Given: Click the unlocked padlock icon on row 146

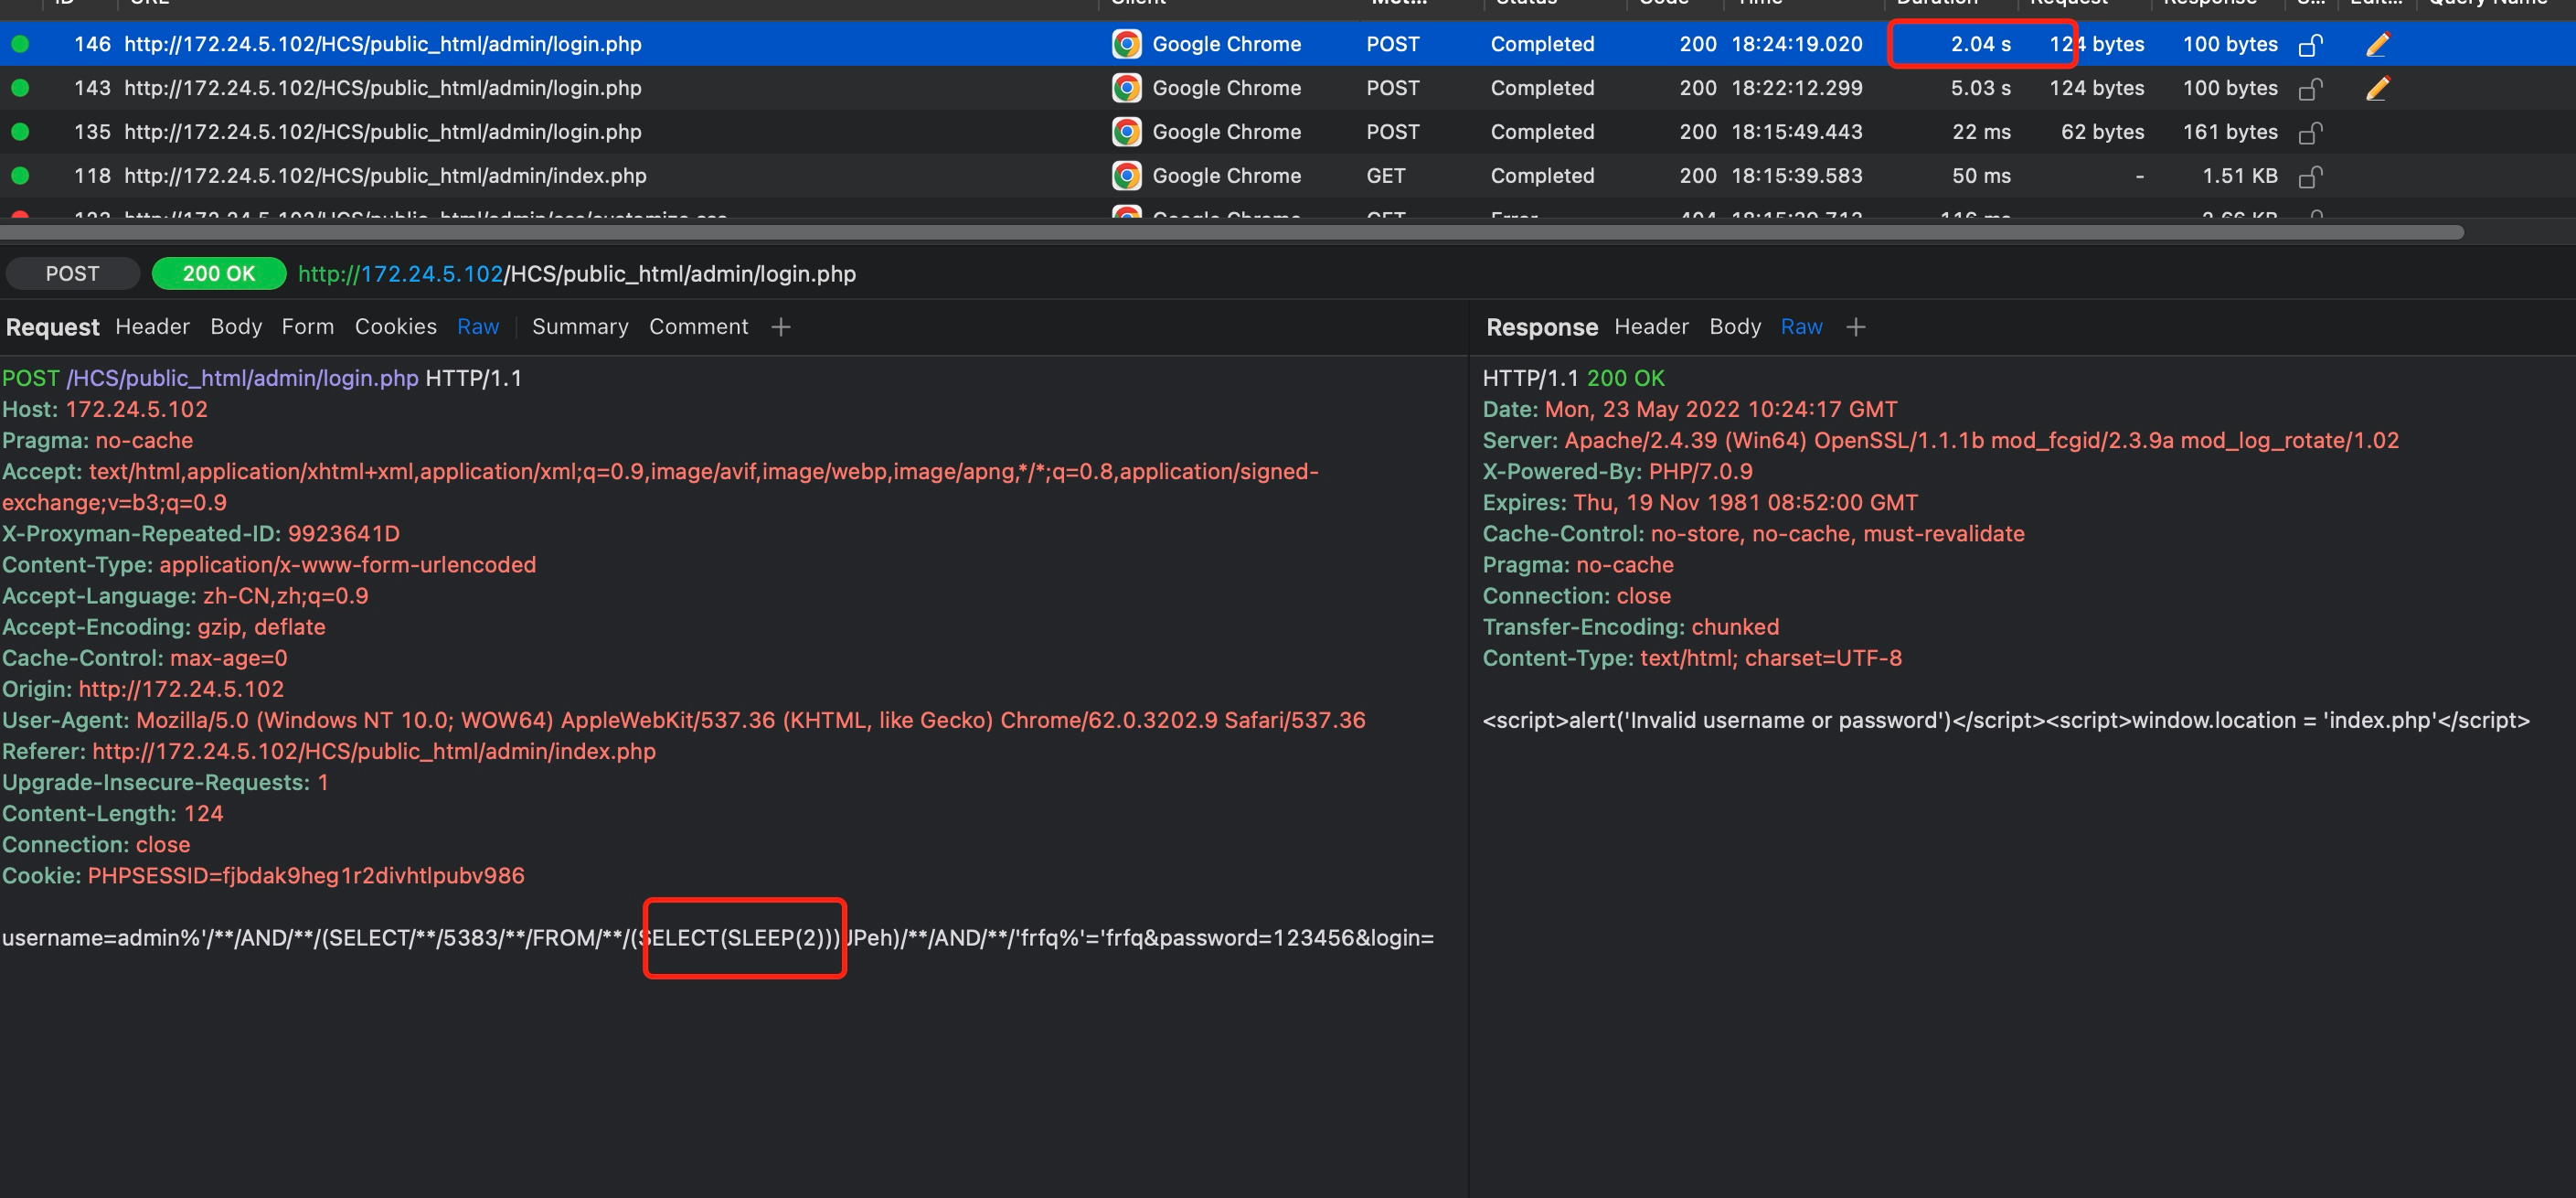Looking at the screenshot, I should coord(2309,45).
